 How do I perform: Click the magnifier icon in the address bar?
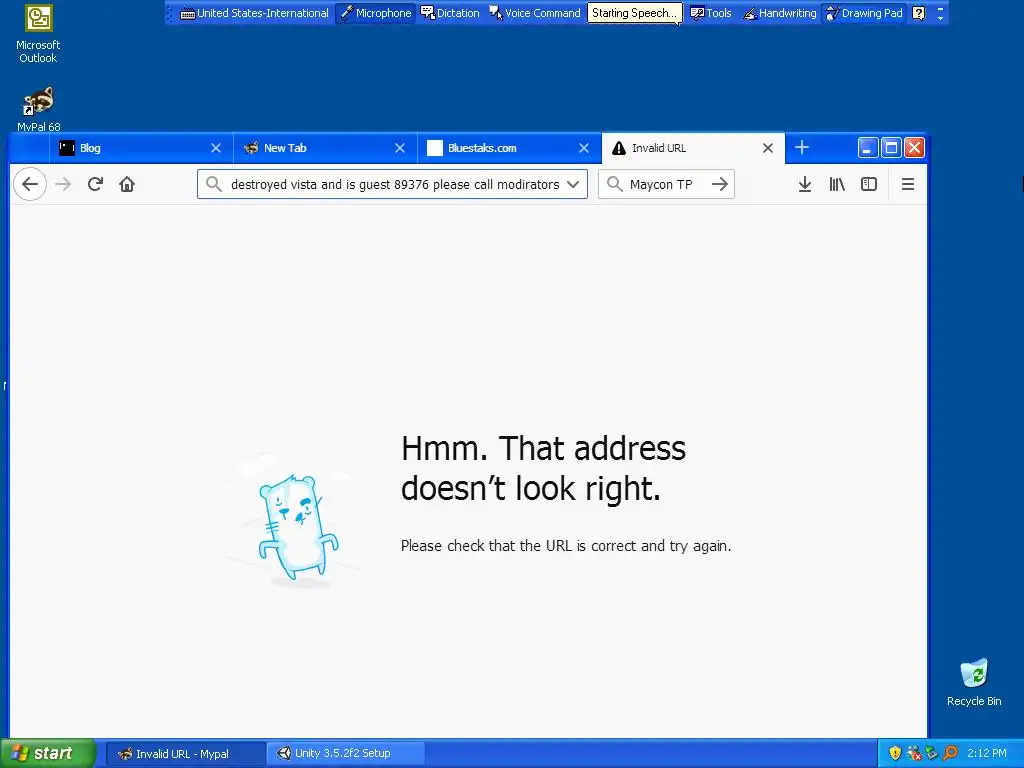click(x=214, y=184)
